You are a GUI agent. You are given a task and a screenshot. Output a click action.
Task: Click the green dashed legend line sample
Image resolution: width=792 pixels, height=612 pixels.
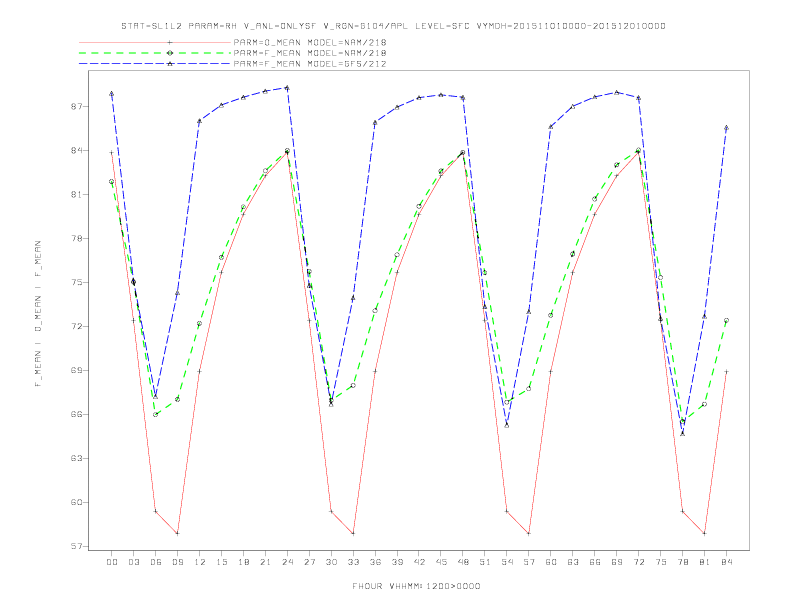tap(155, 53)
